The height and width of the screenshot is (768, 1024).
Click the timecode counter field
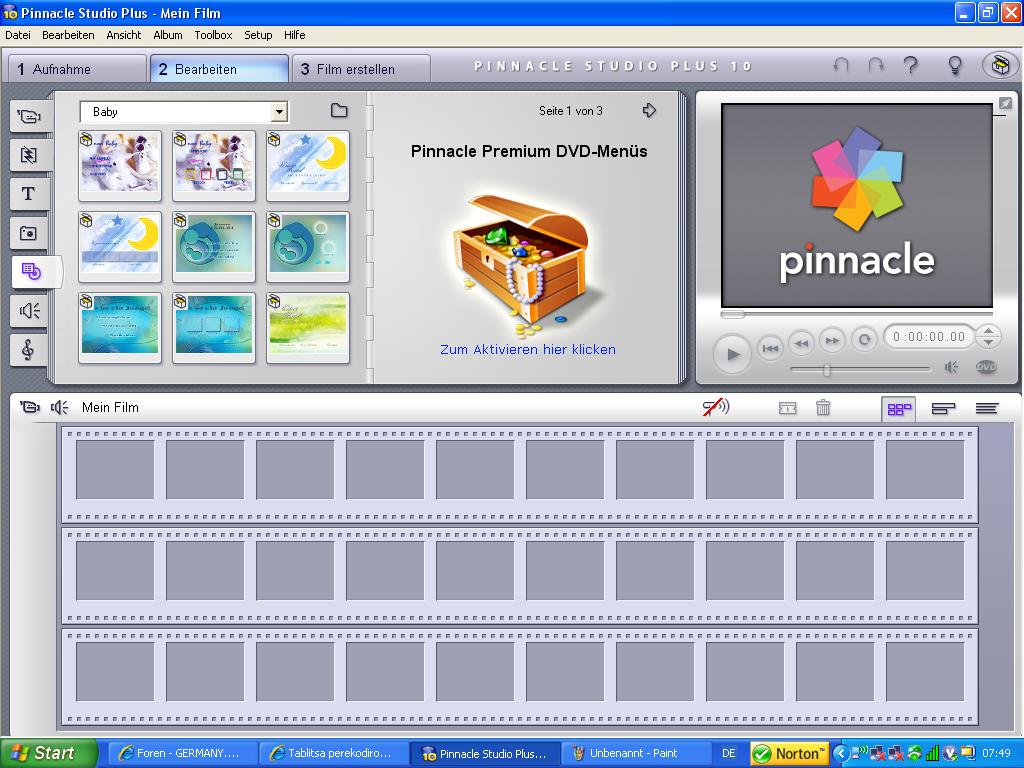click(x=929, y=337)
